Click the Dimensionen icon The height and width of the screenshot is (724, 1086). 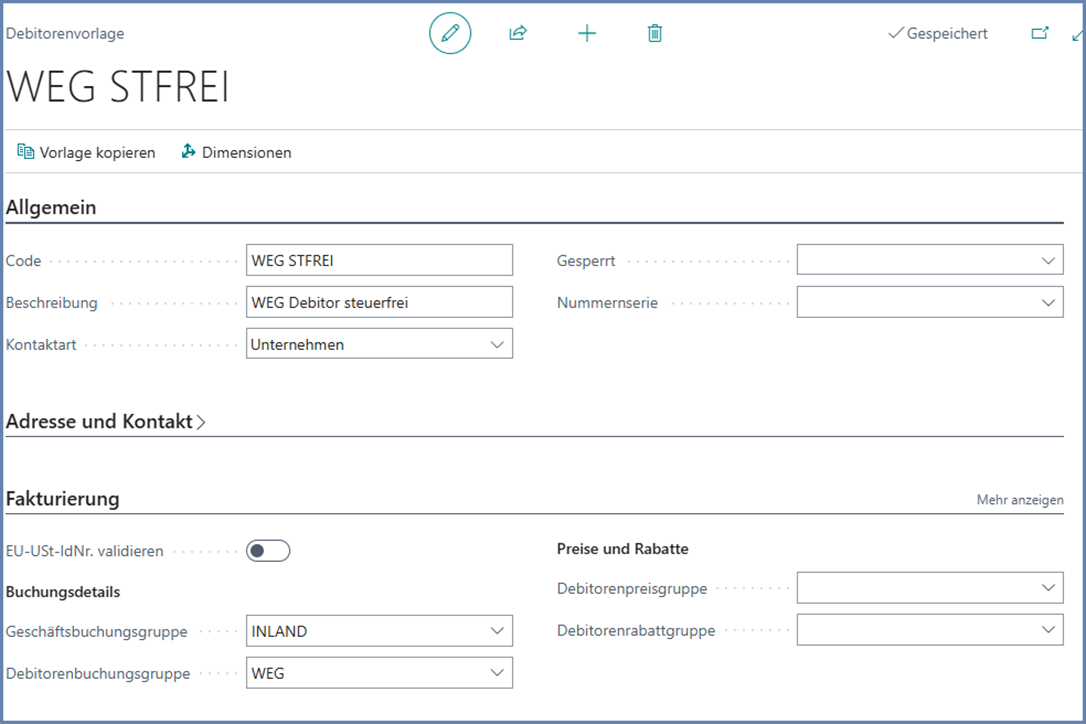188,152
